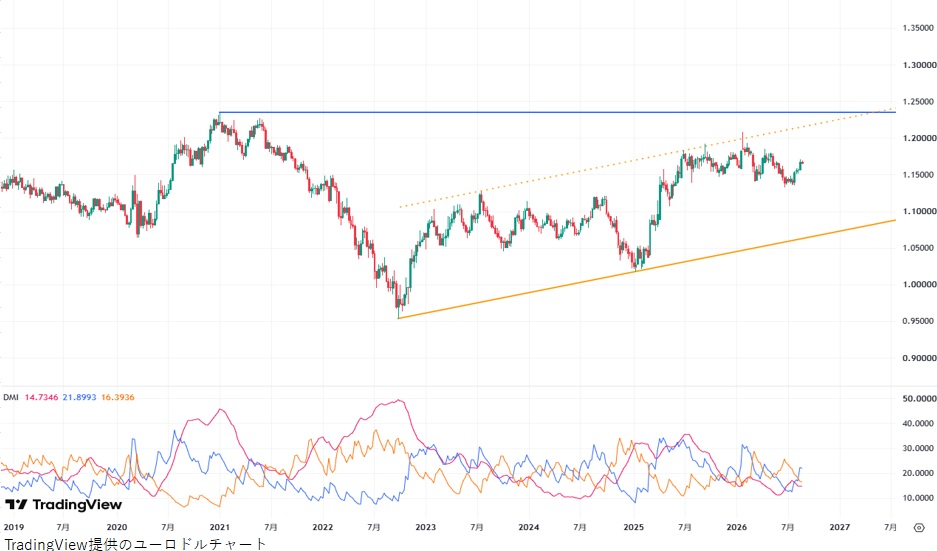This screenshot has height=551, width=937.
Task: Click the 1.20000 price label
Action: pyautogui.click(x=918, y=139)
